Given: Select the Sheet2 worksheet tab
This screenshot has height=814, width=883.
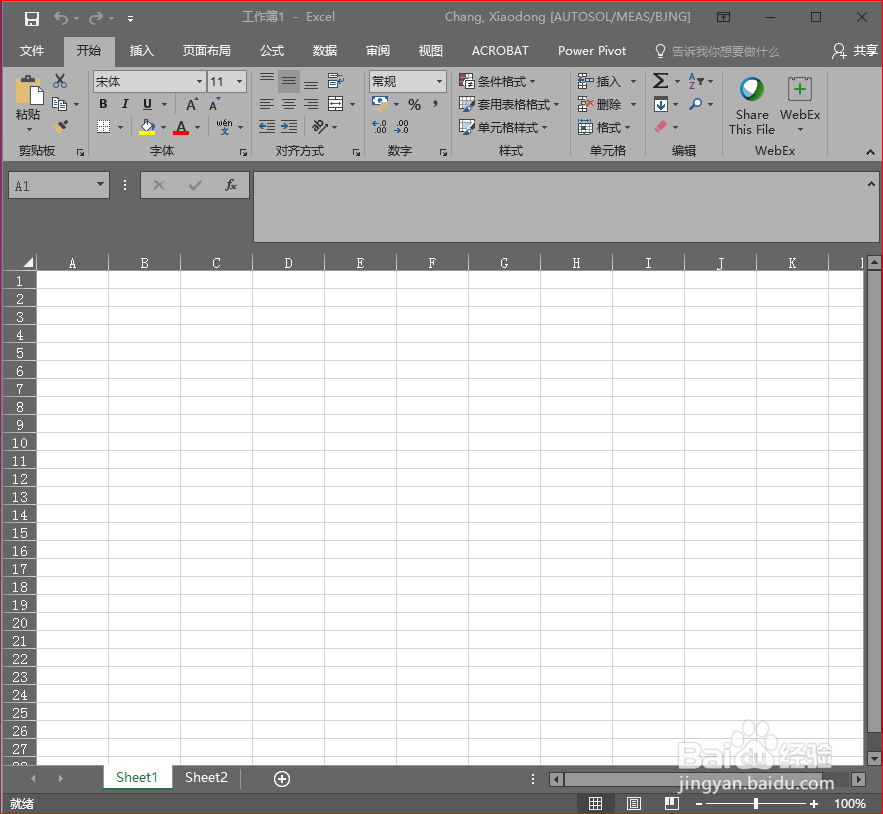Looking at the screenshot, I should [206, 777].
